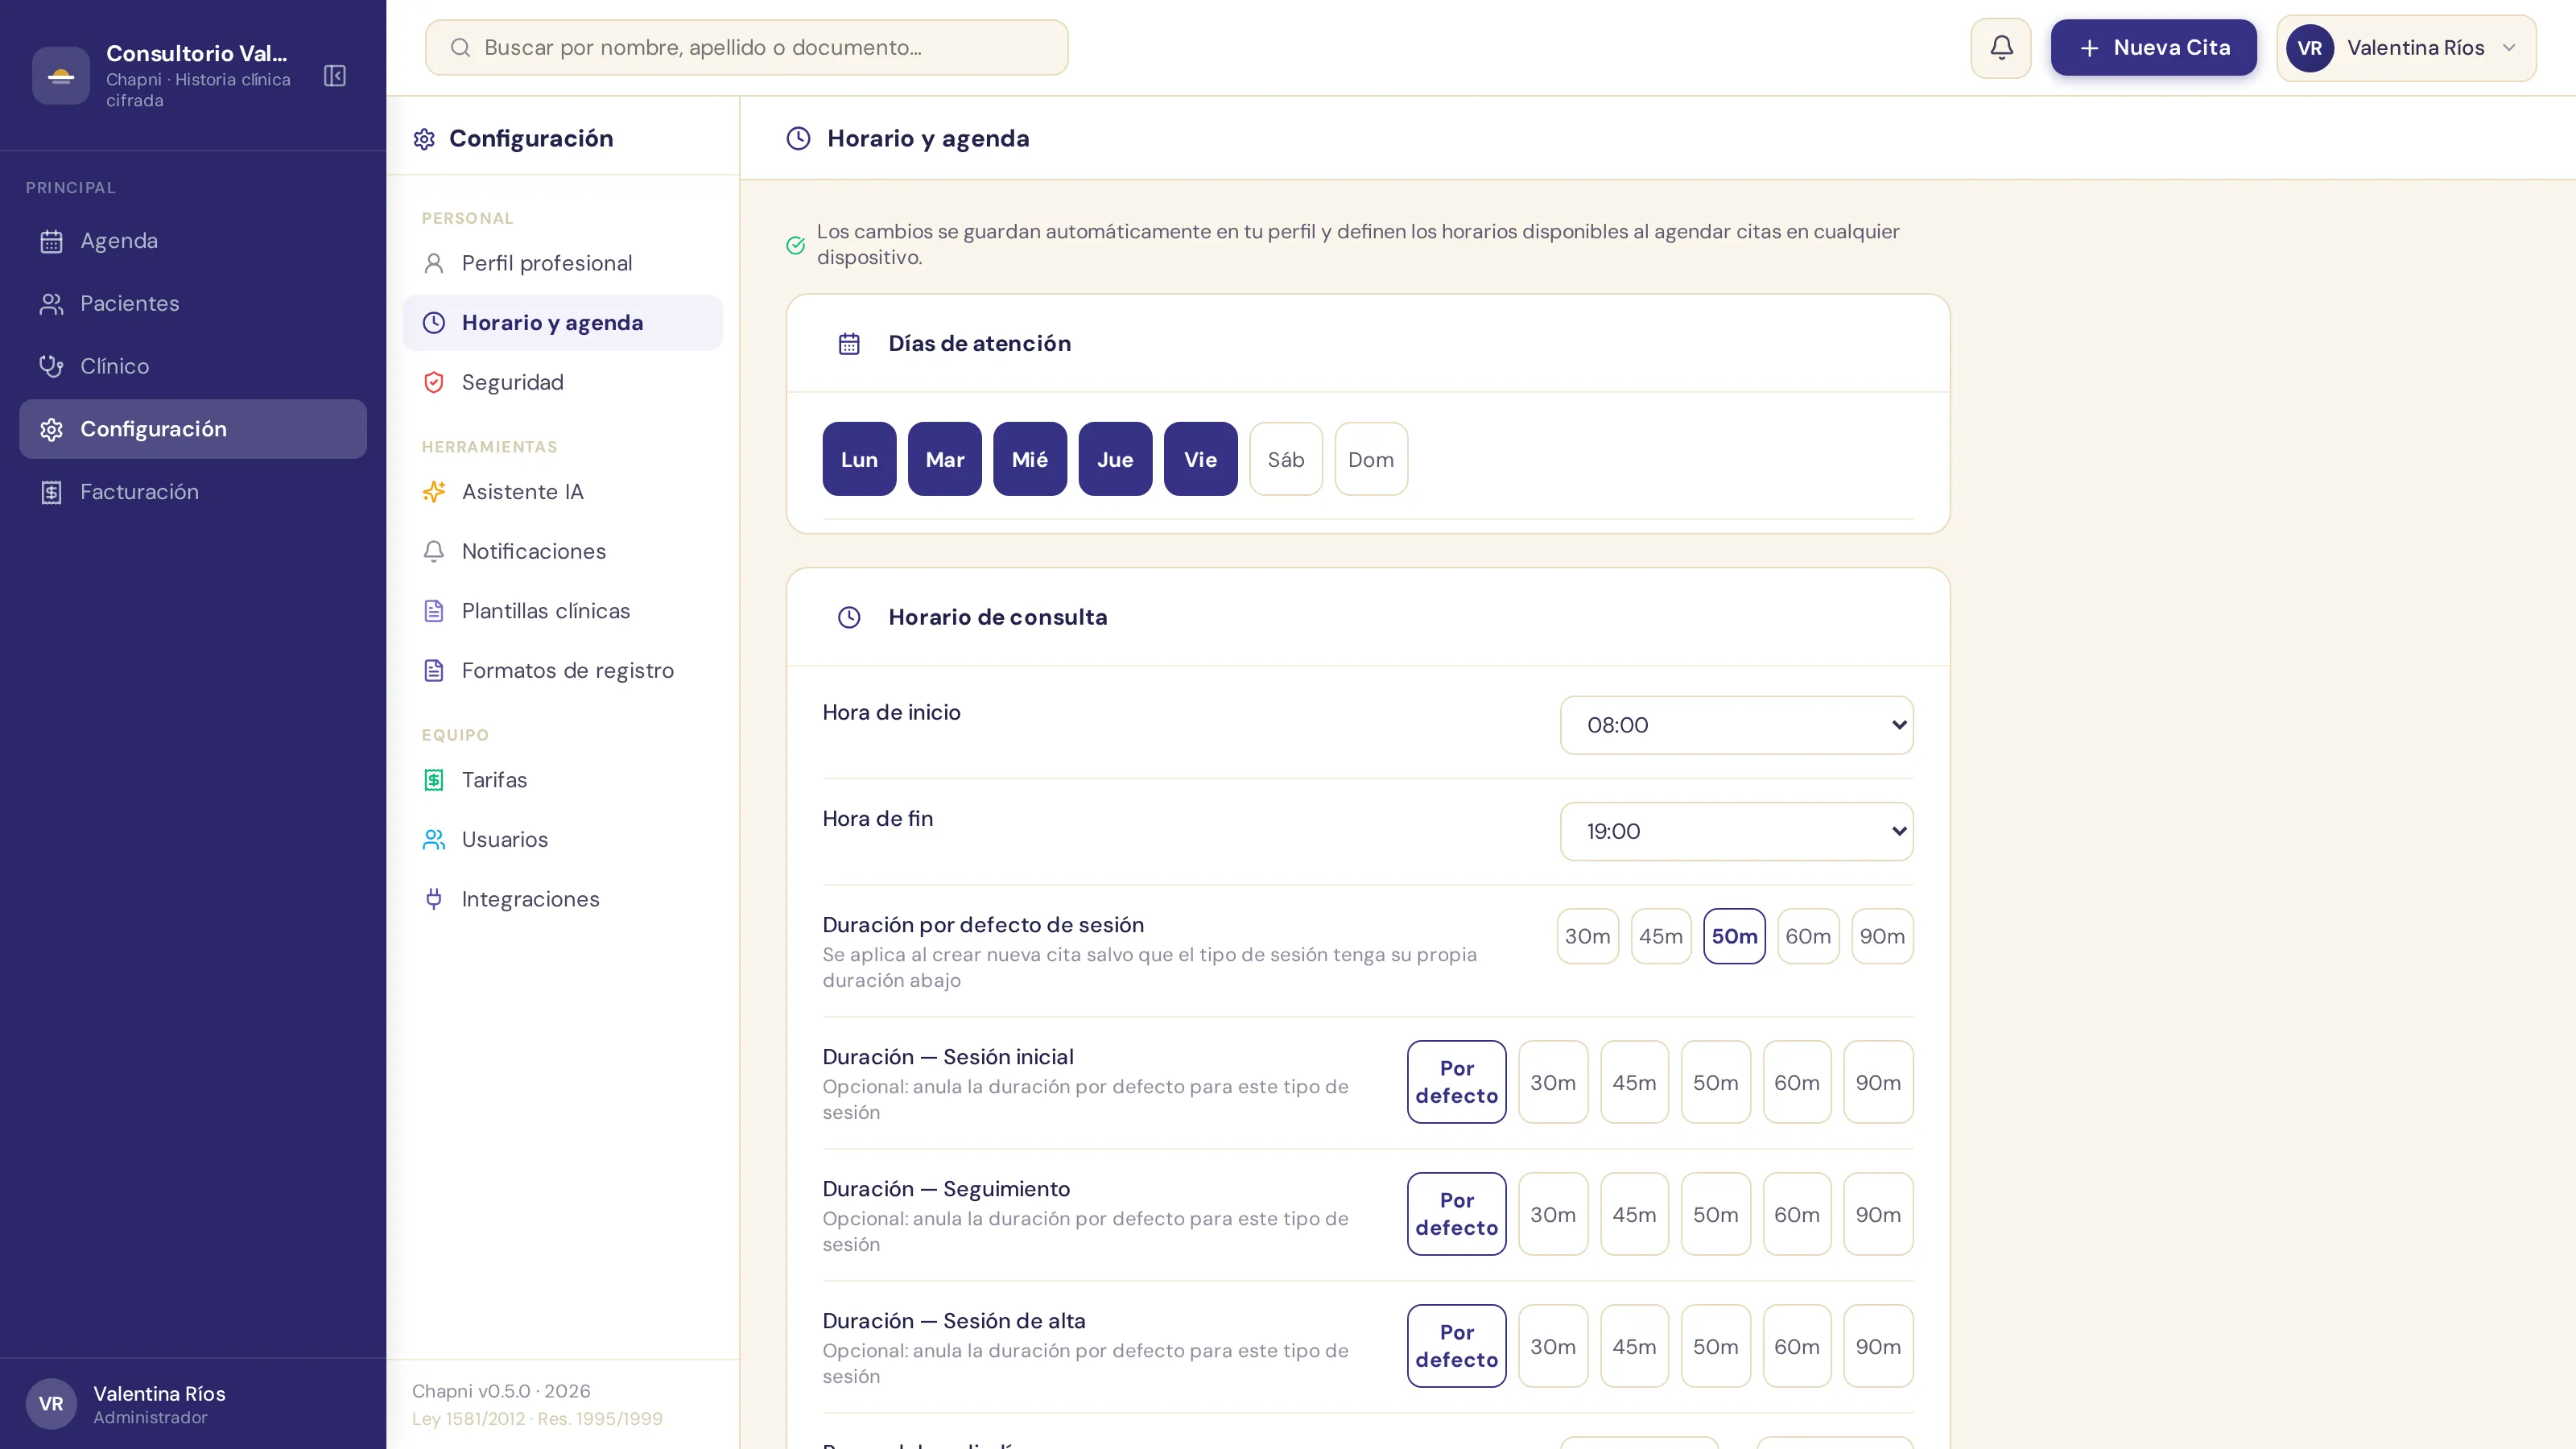Open the Hora de fin dropdown
The image size is (2576, 1449).
coord(1737,831)
